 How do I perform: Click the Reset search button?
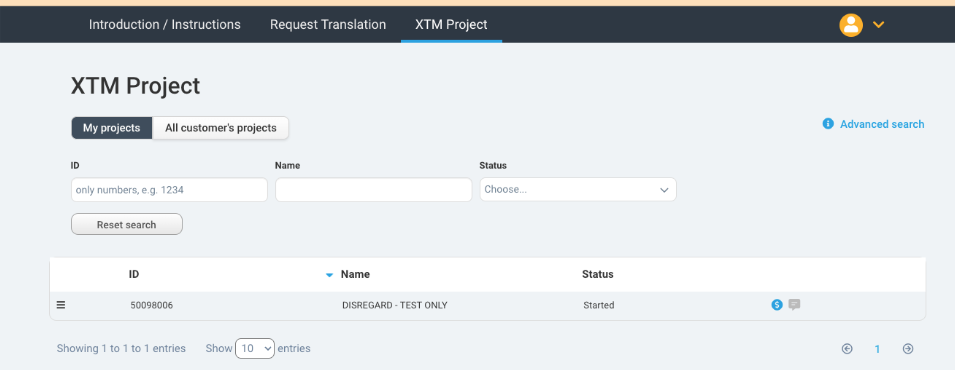[x=127, y=224]
